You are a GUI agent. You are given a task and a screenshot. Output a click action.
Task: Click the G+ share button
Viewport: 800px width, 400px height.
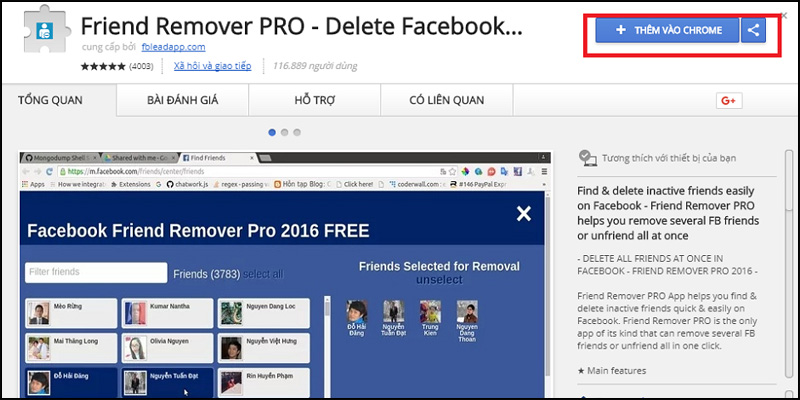pyautogui.click(x=729, y=101)
